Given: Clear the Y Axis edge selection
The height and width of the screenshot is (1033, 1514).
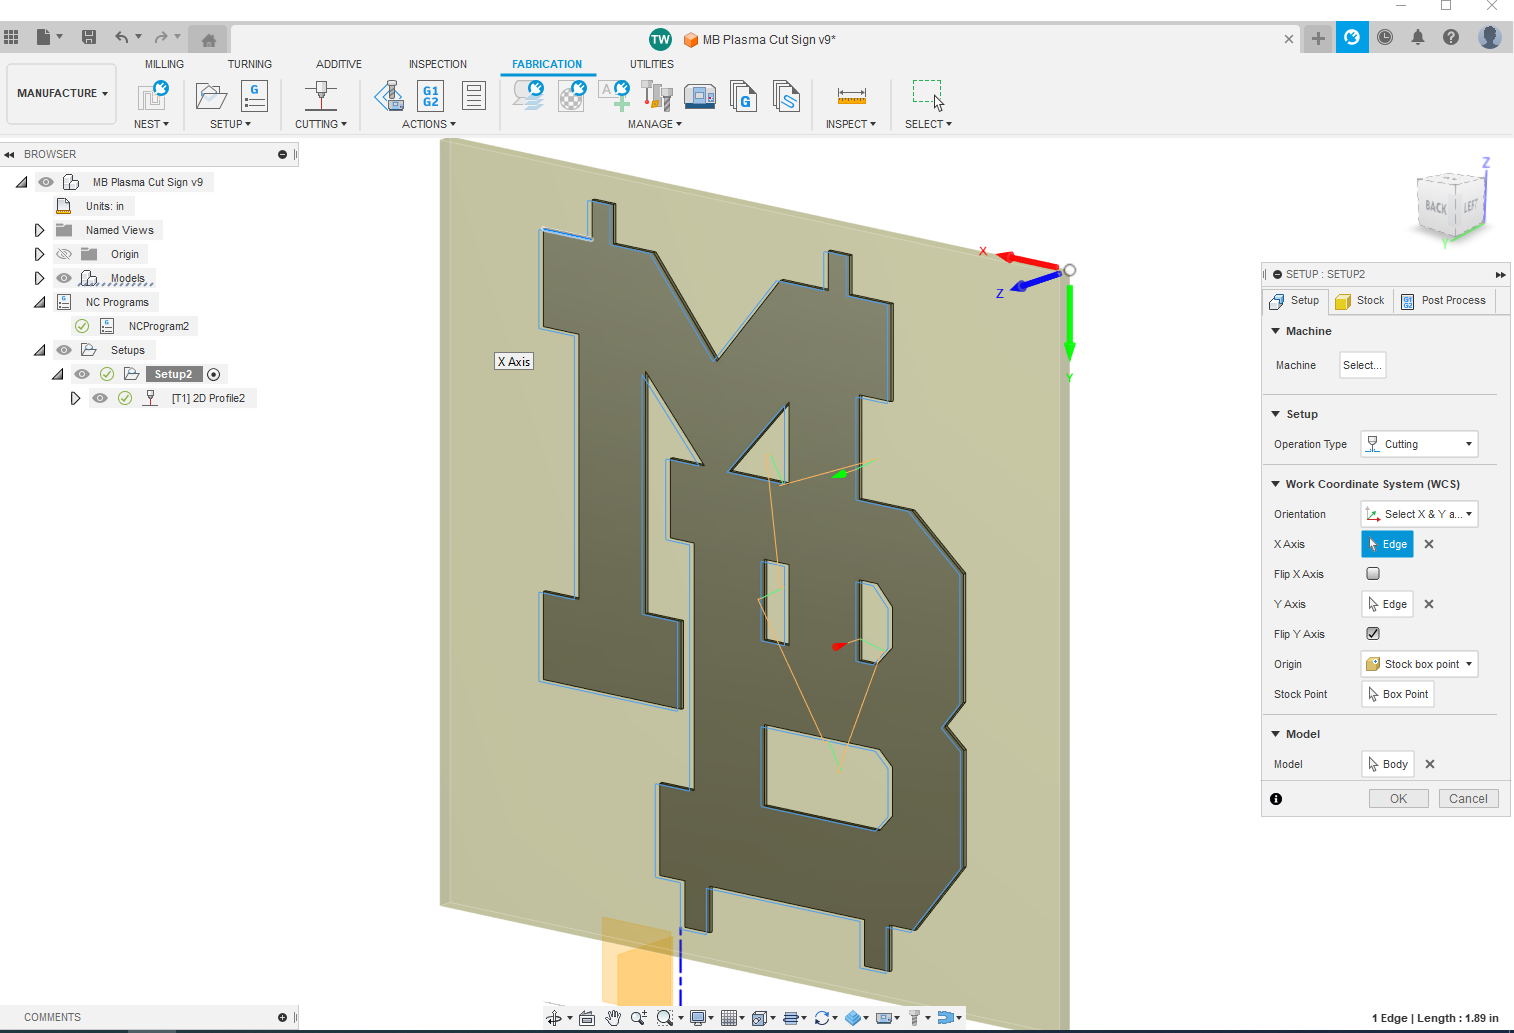Looking at the screenshot, I should point(1429,604).
